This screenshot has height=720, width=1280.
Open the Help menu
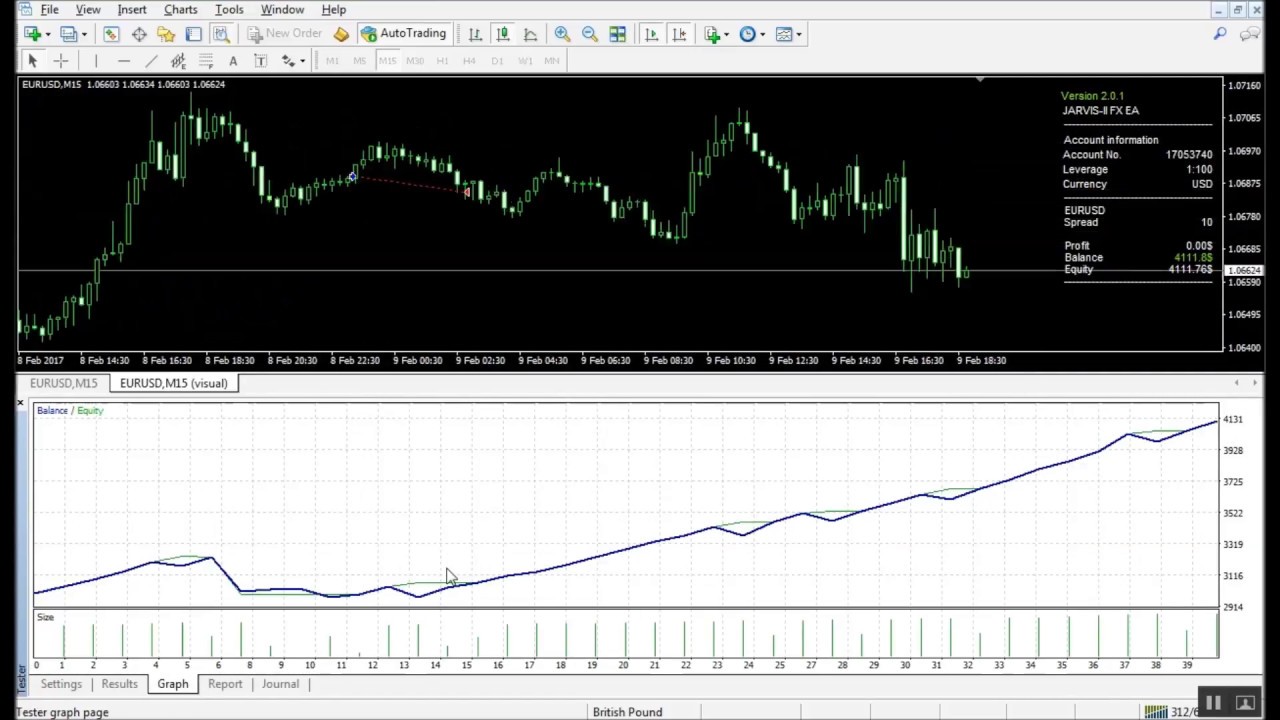334,10
